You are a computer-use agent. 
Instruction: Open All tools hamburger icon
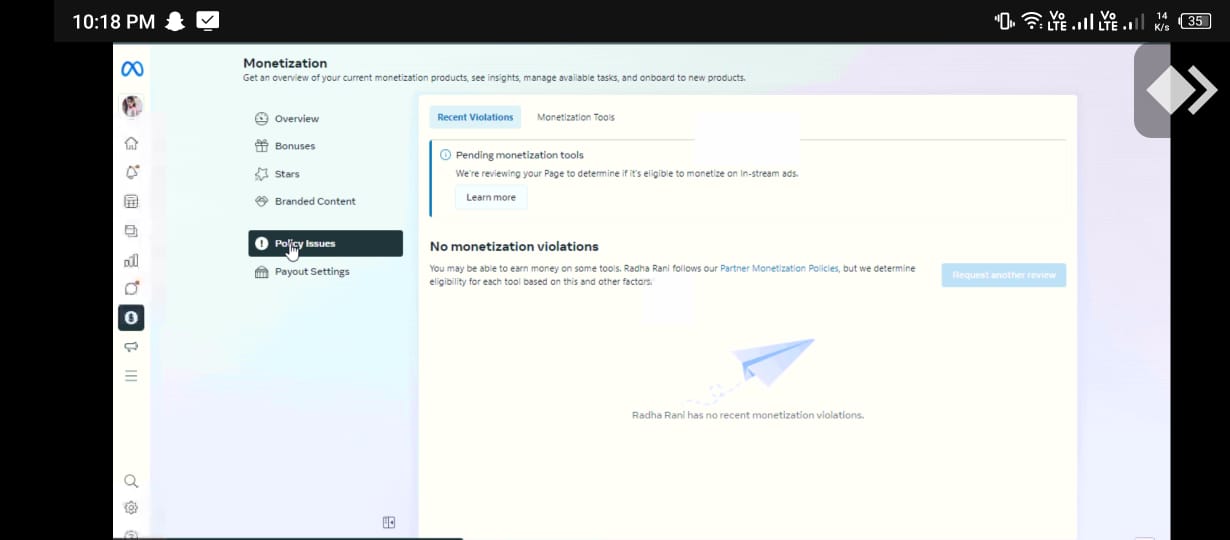[131, 376]
